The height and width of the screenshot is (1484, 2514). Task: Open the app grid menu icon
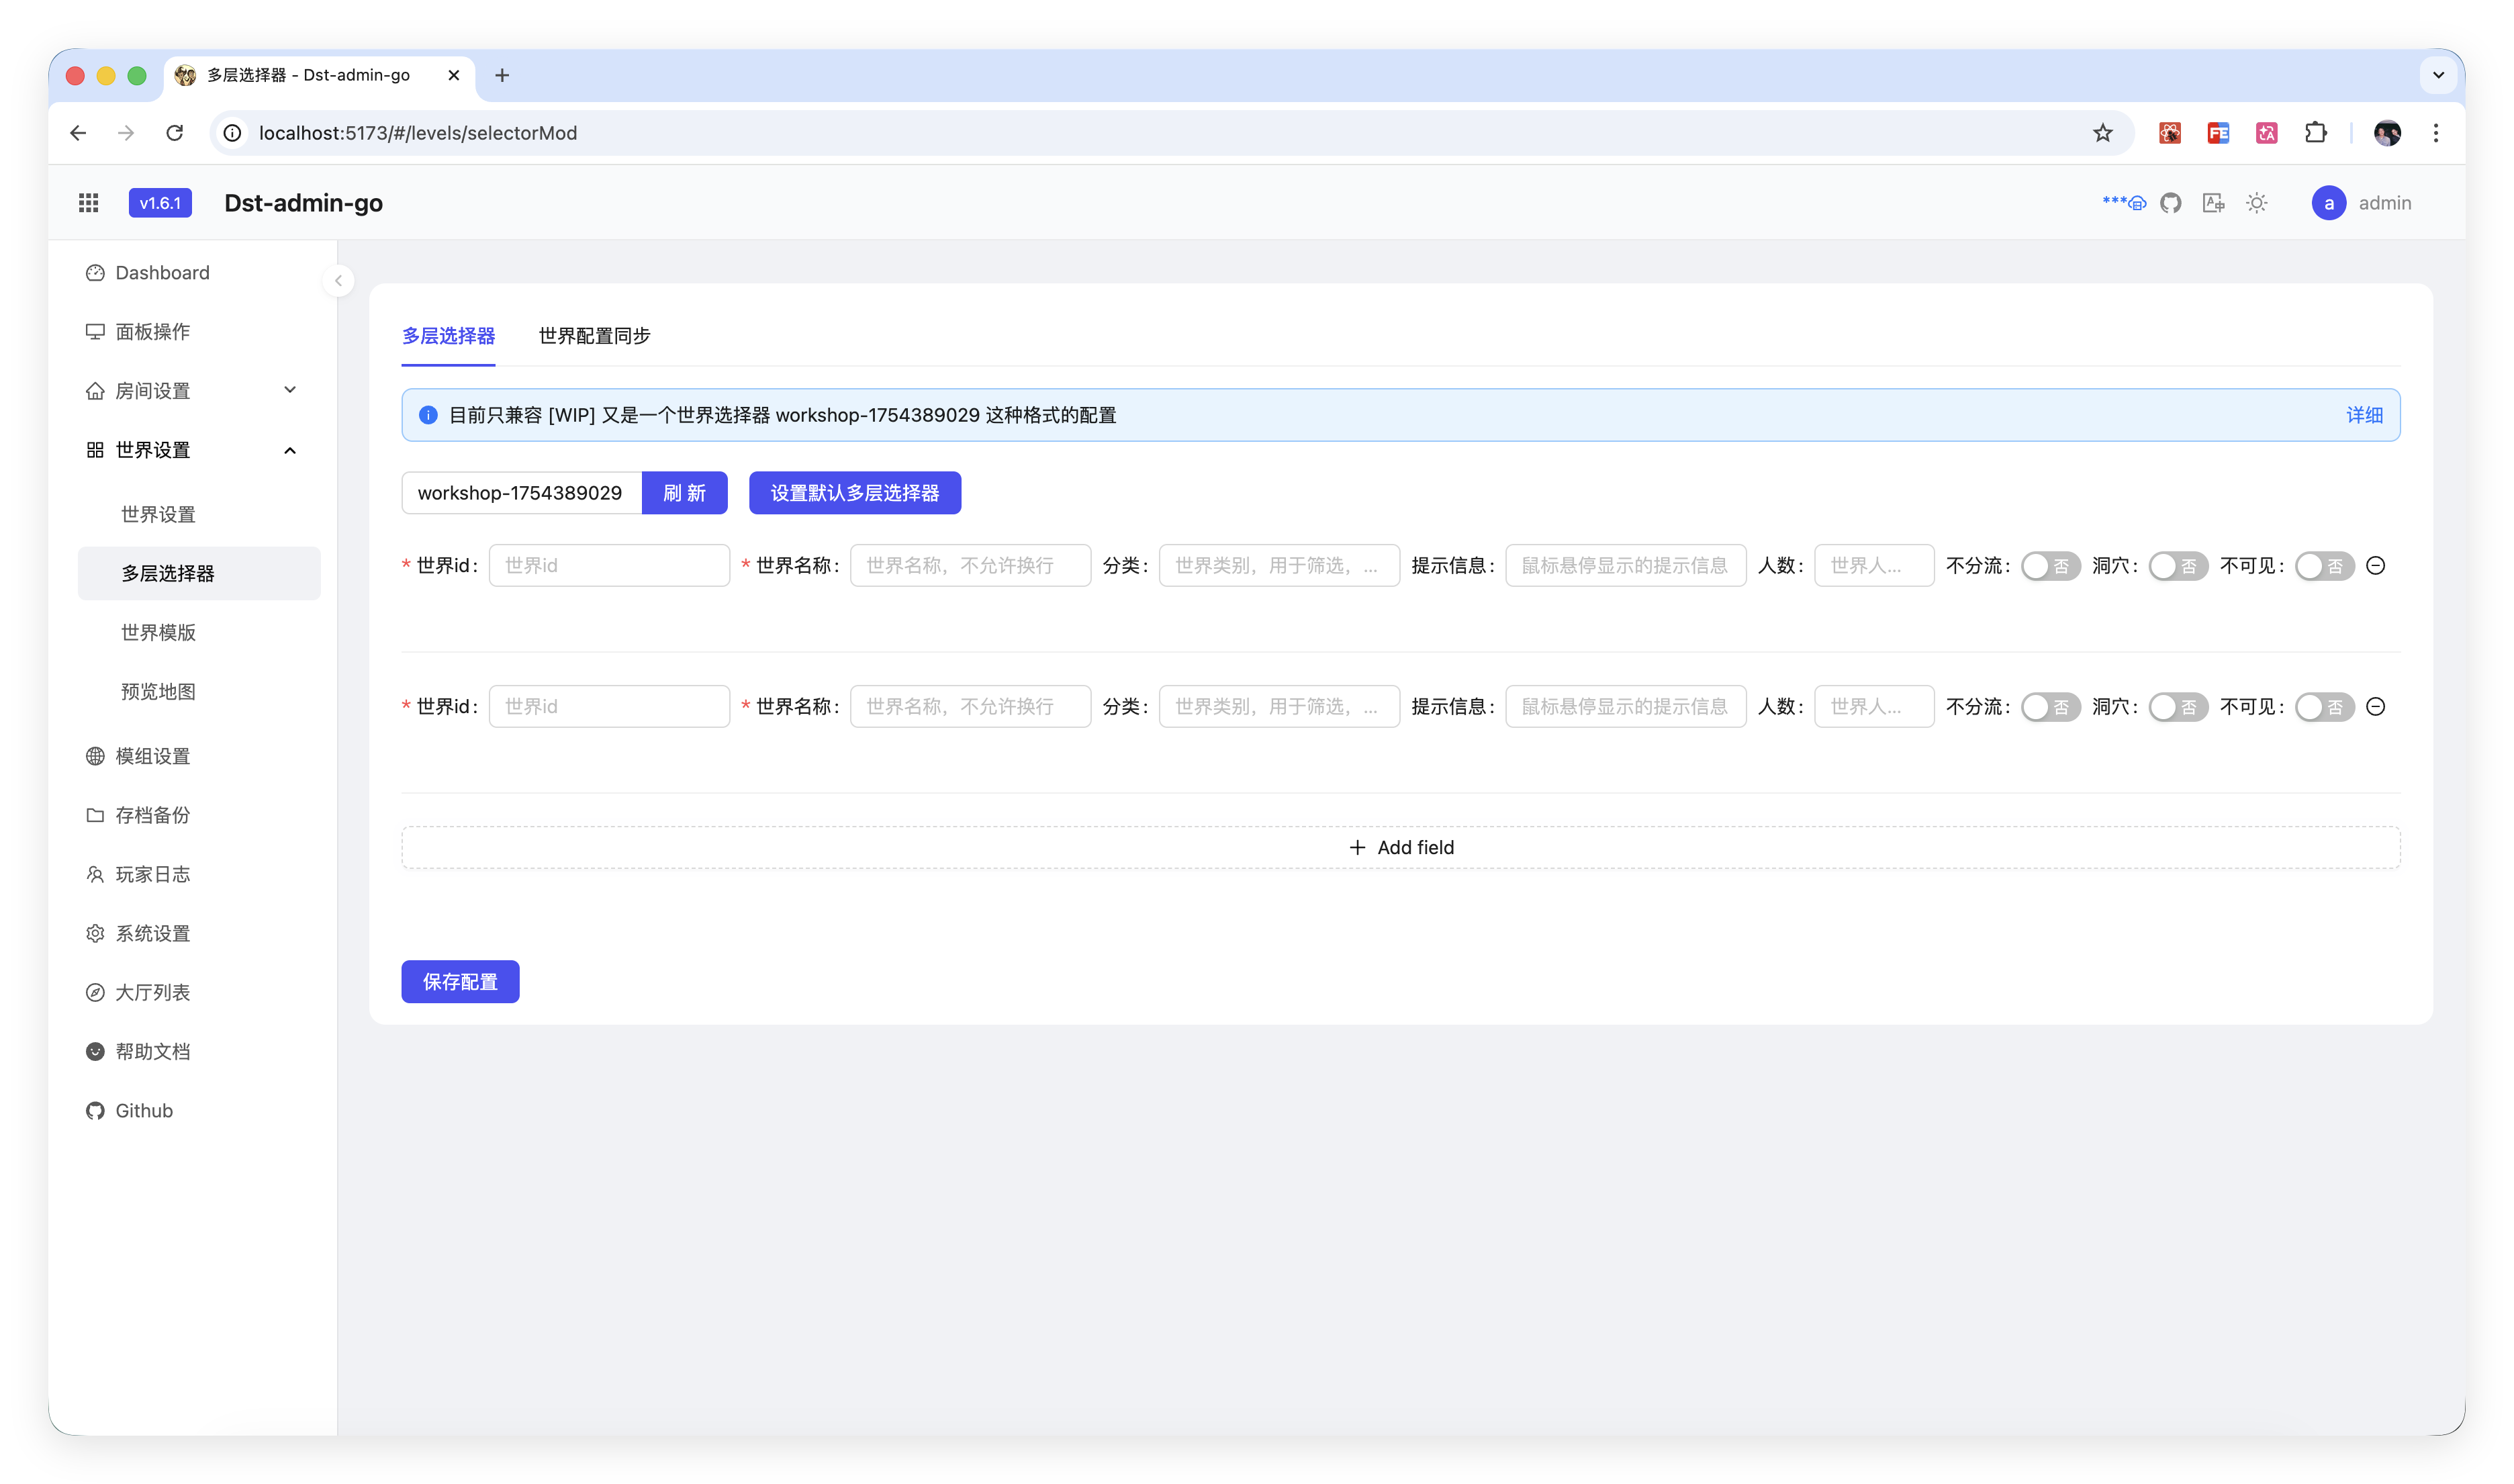(x=89, y=203)
